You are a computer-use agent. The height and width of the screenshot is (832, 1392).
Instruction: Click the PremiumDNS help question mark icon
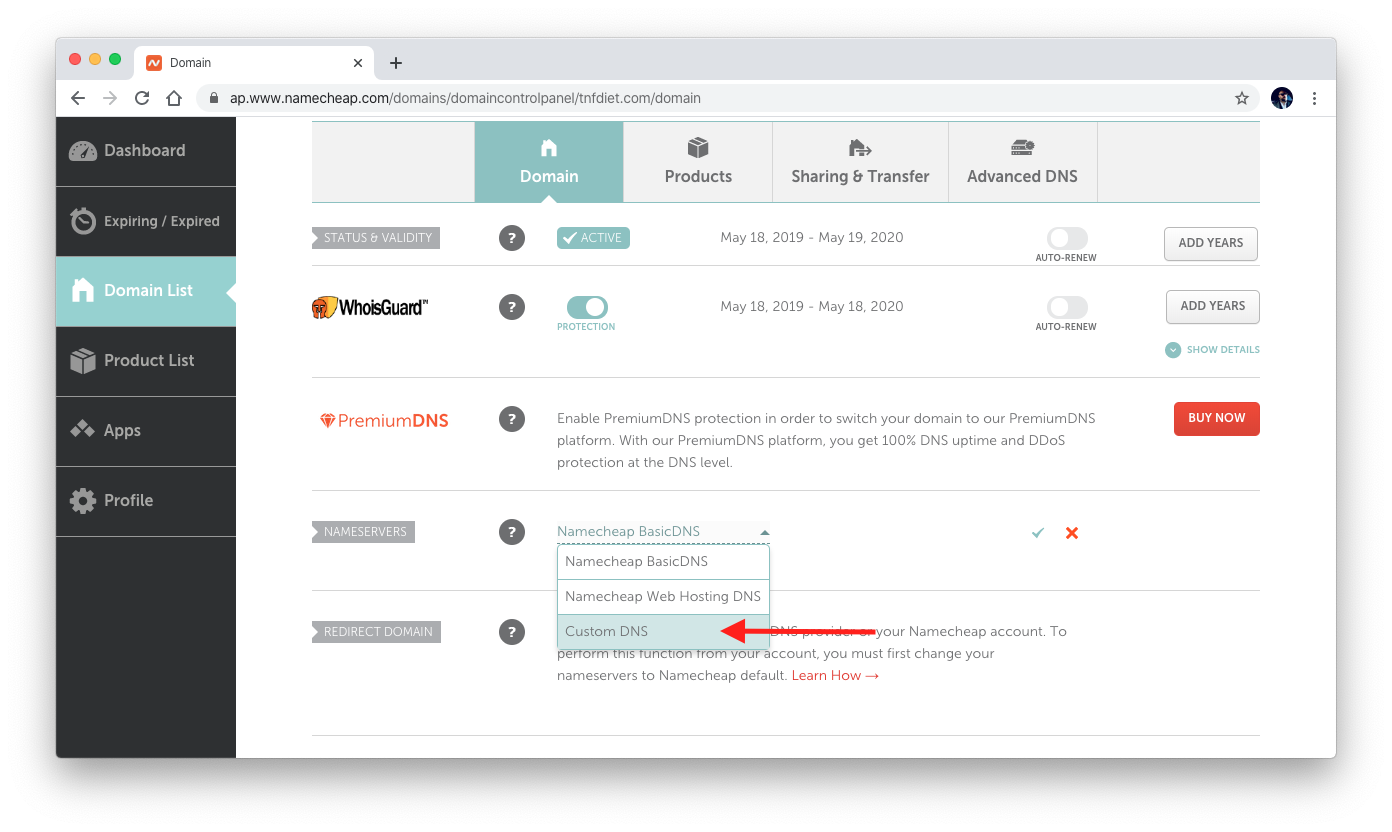coord(511,419)
